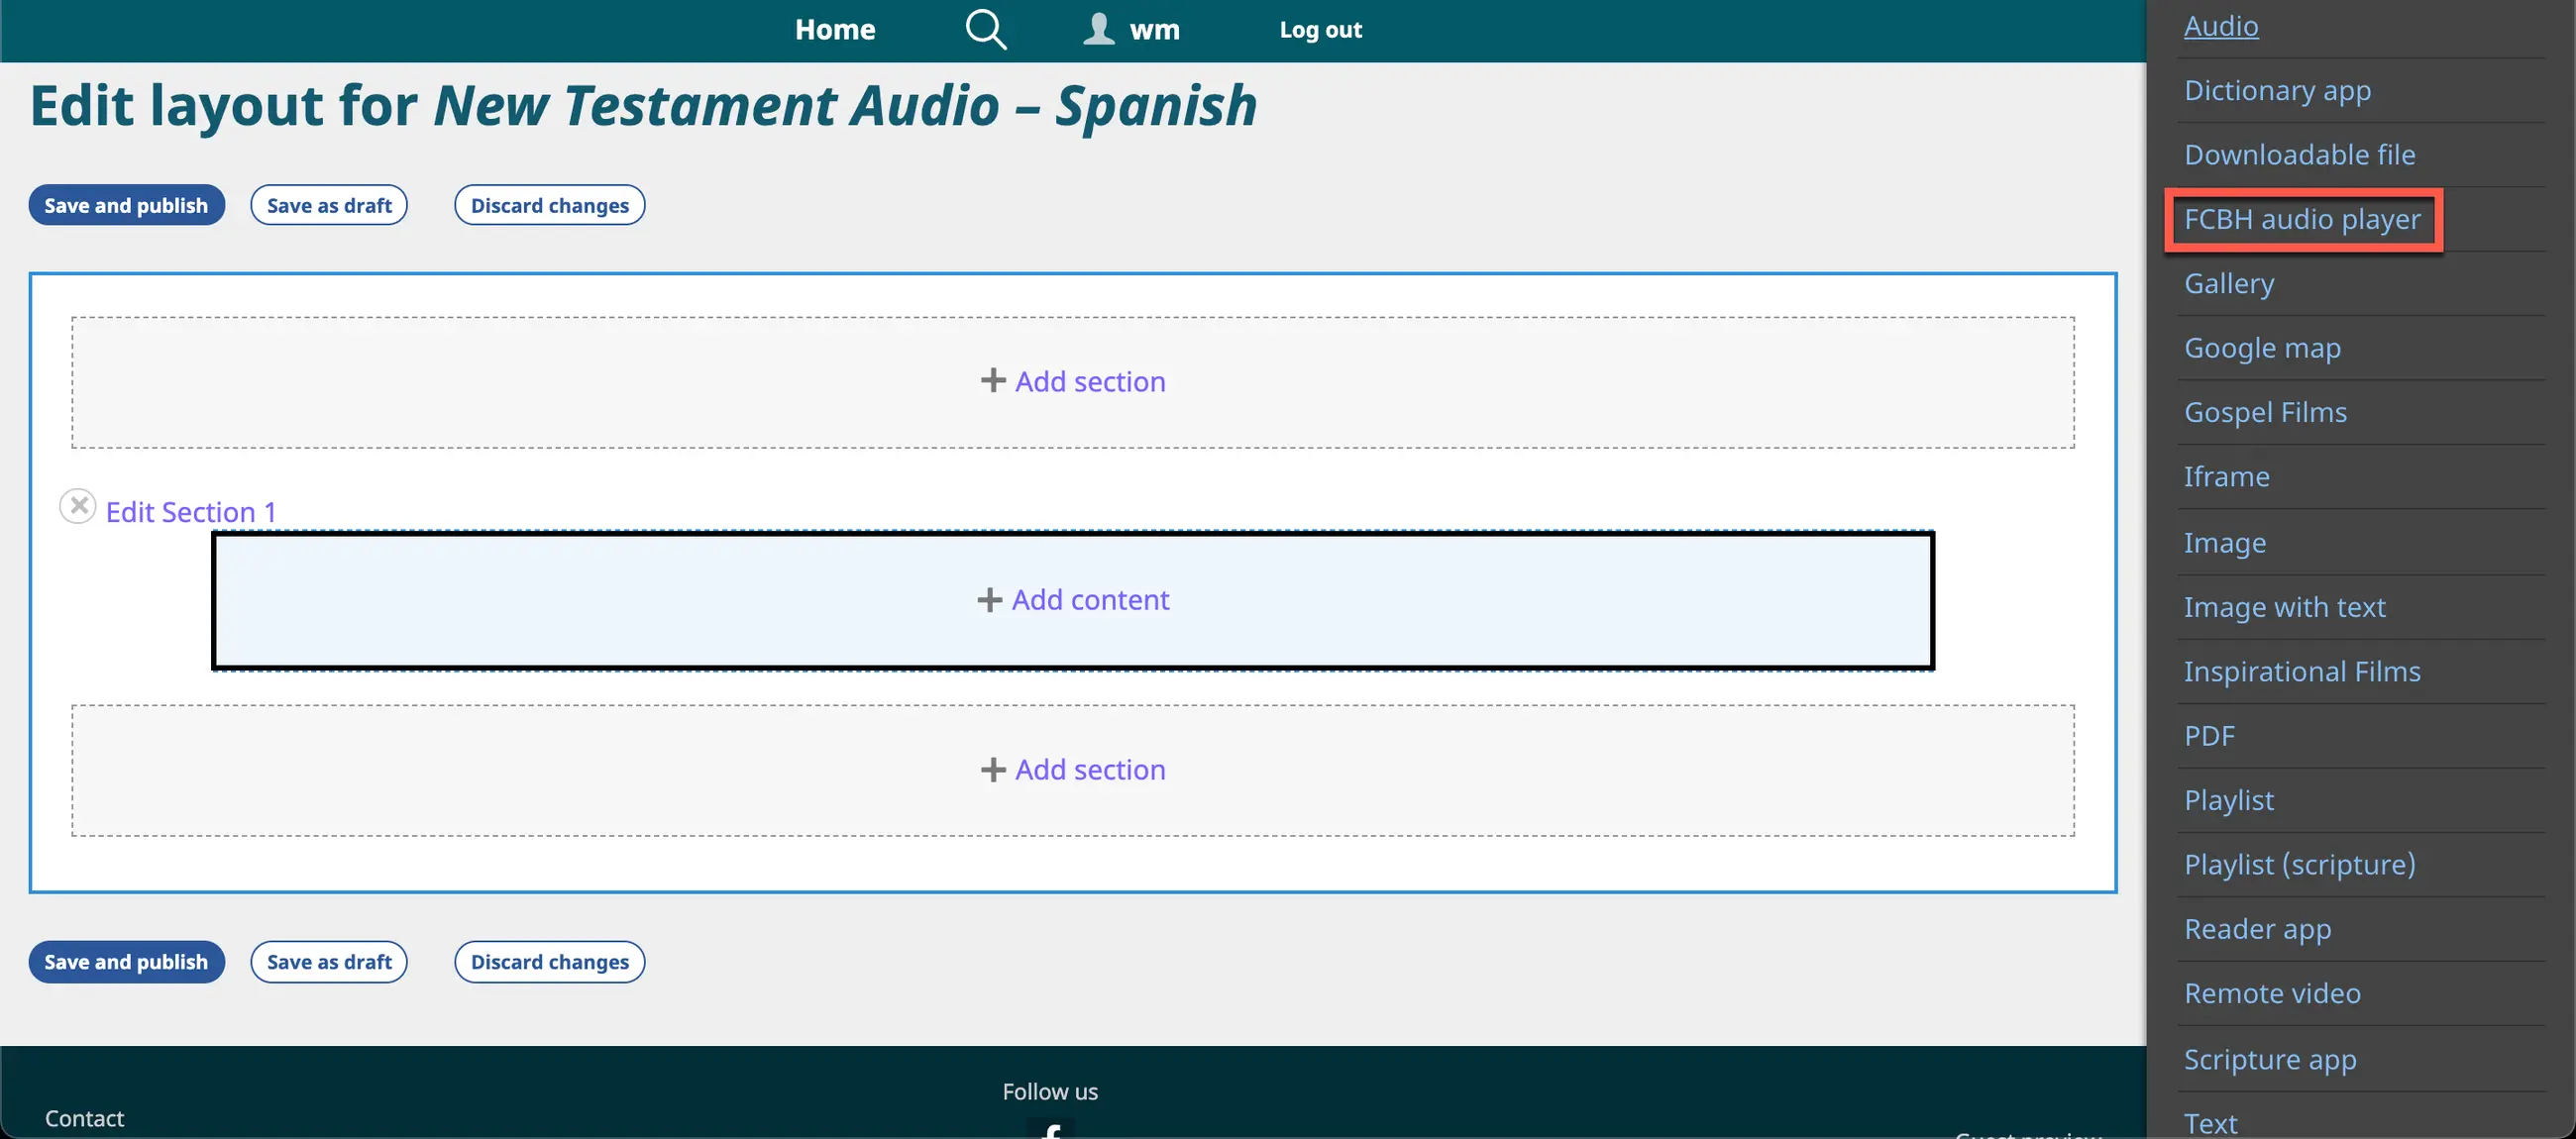Open the Home menu item
Screen dimensions: 2576x1139
click(835, 29)
